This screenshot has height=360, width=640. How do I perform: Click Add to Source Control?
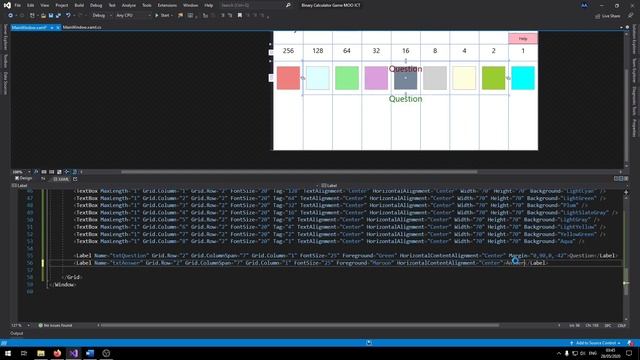[x=595, y=343]
